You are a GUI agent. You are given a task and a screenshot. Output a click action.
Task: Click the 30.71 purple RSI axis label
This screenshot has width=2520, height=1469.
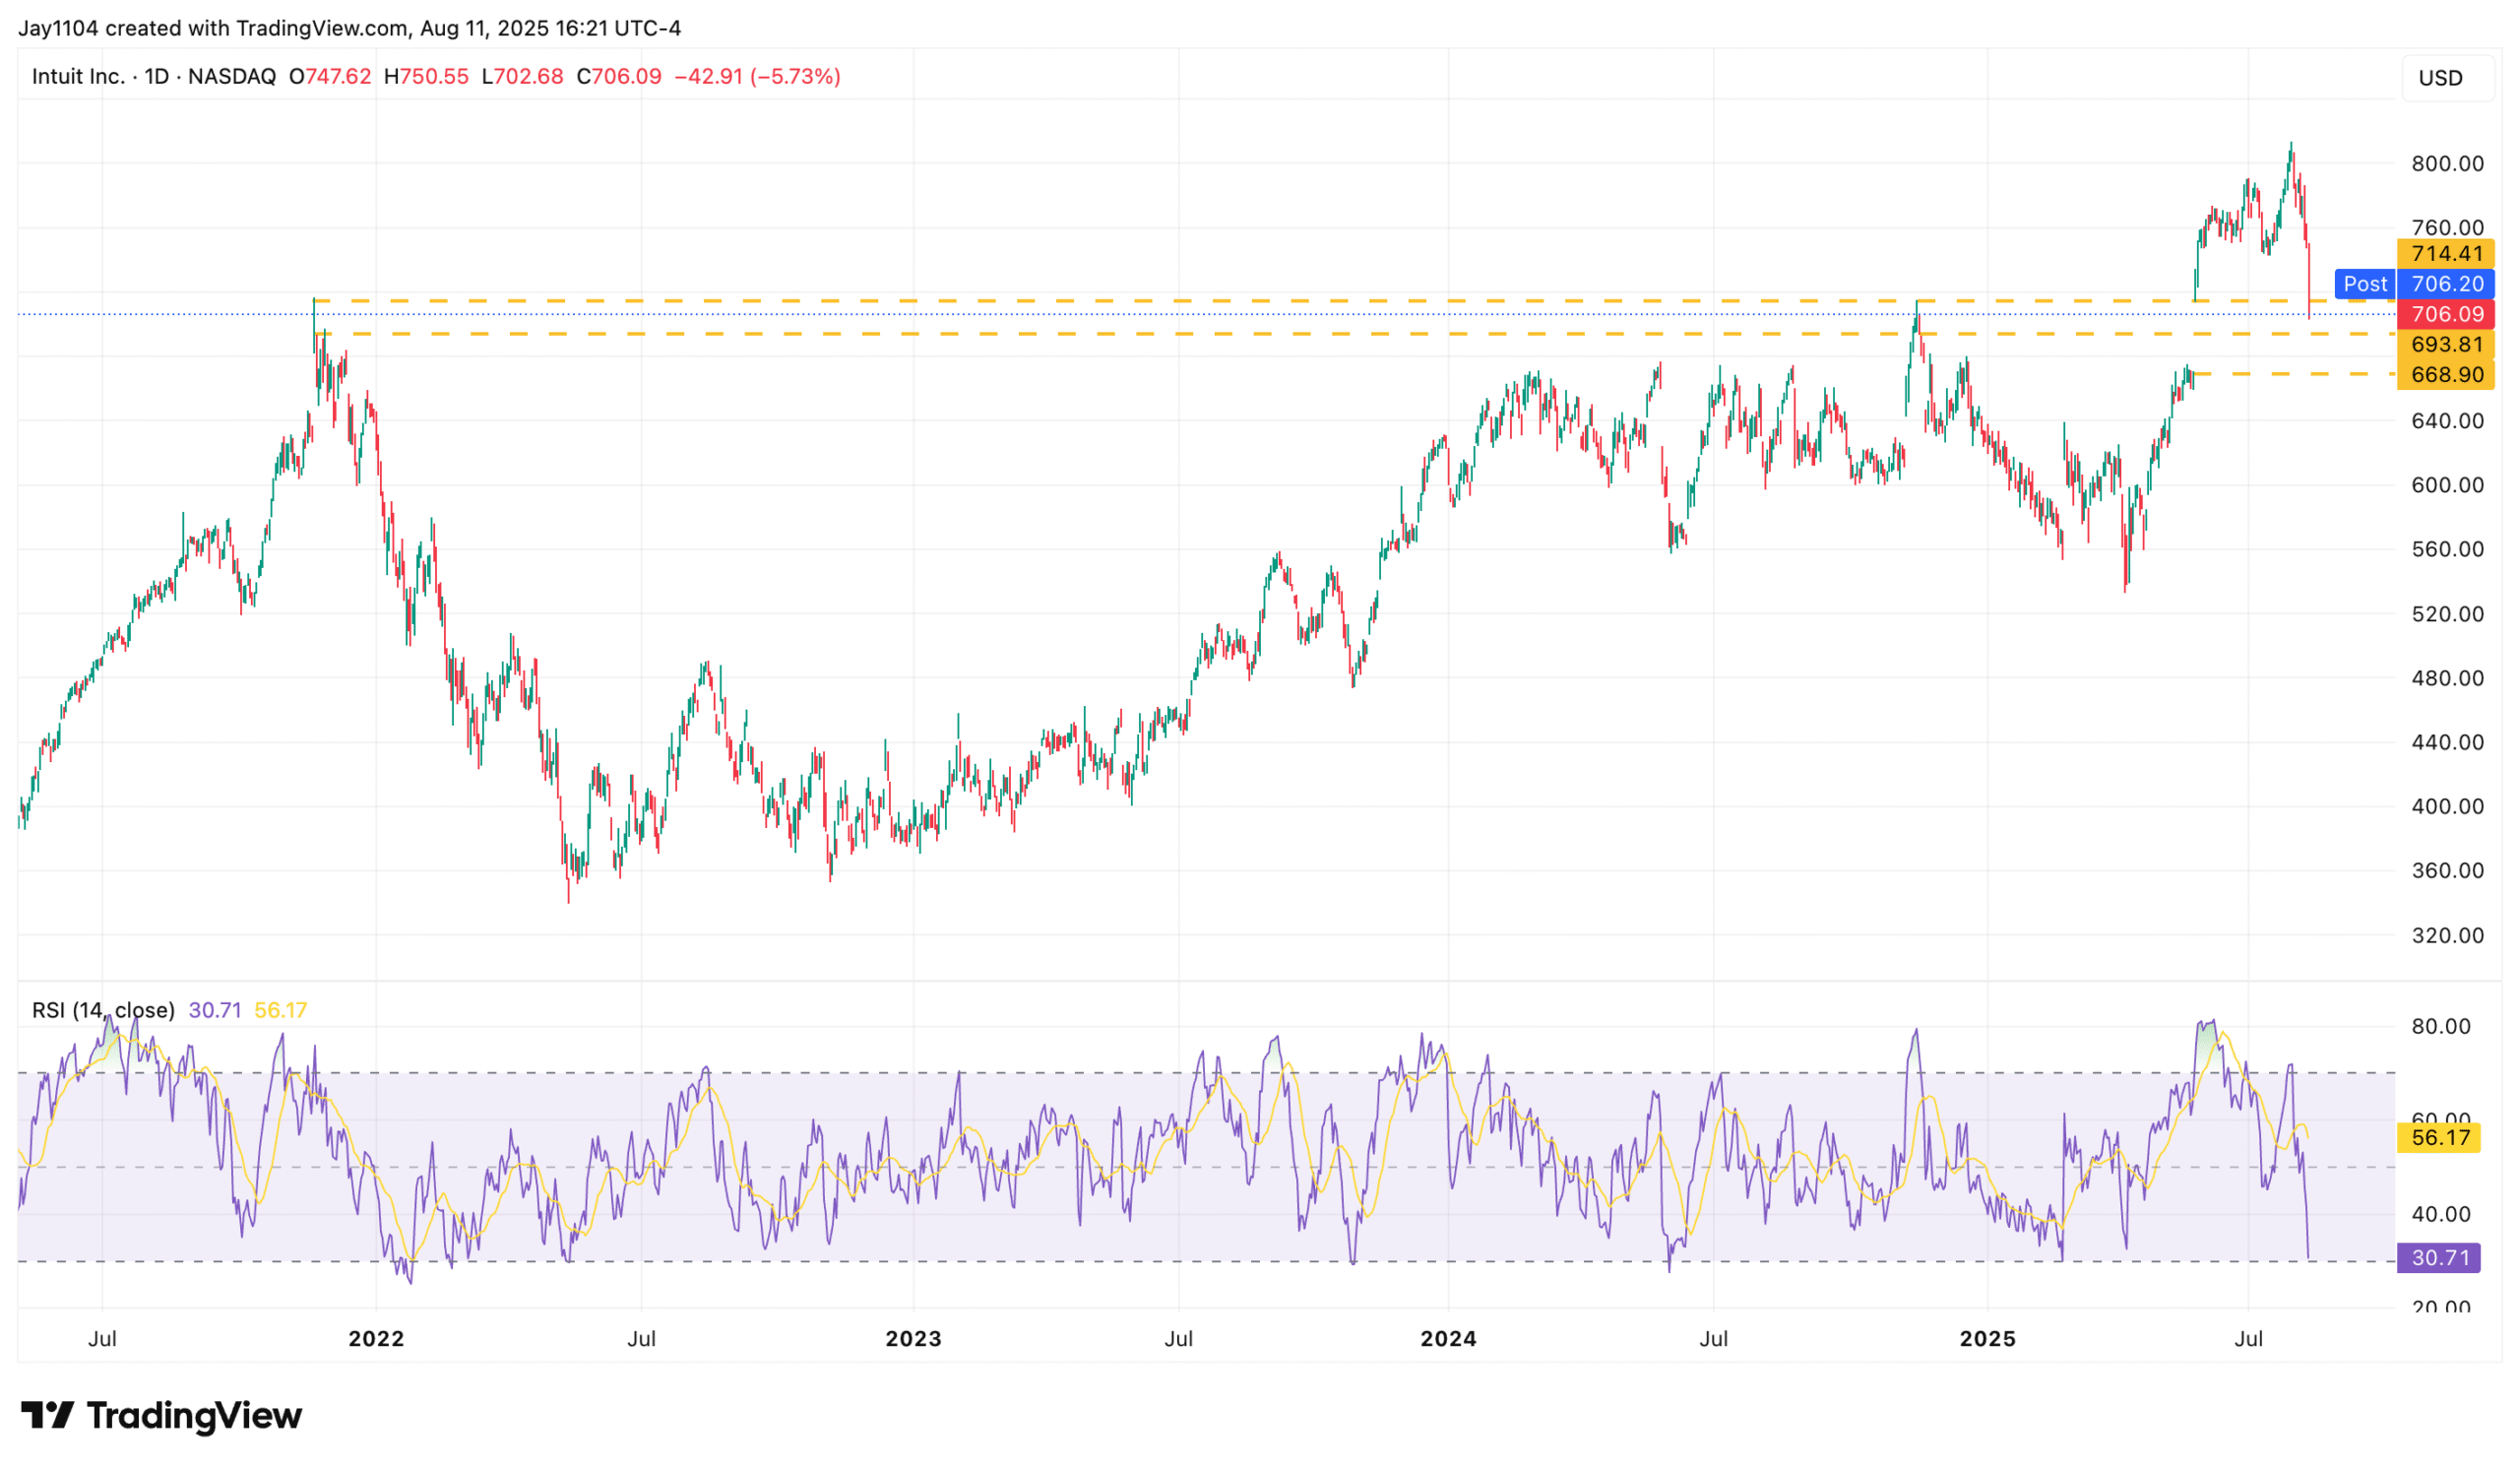2439,1258
